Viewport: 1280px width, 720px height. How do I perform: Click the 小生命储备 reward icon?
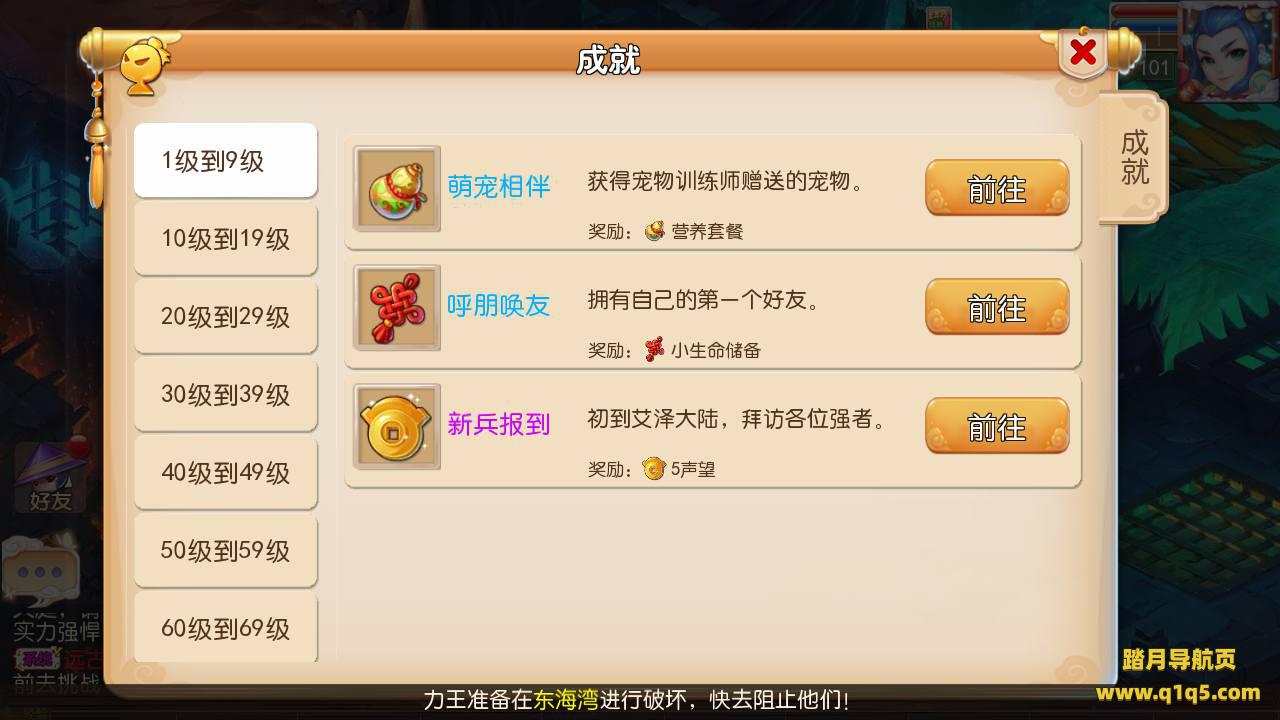click(654, 350)
